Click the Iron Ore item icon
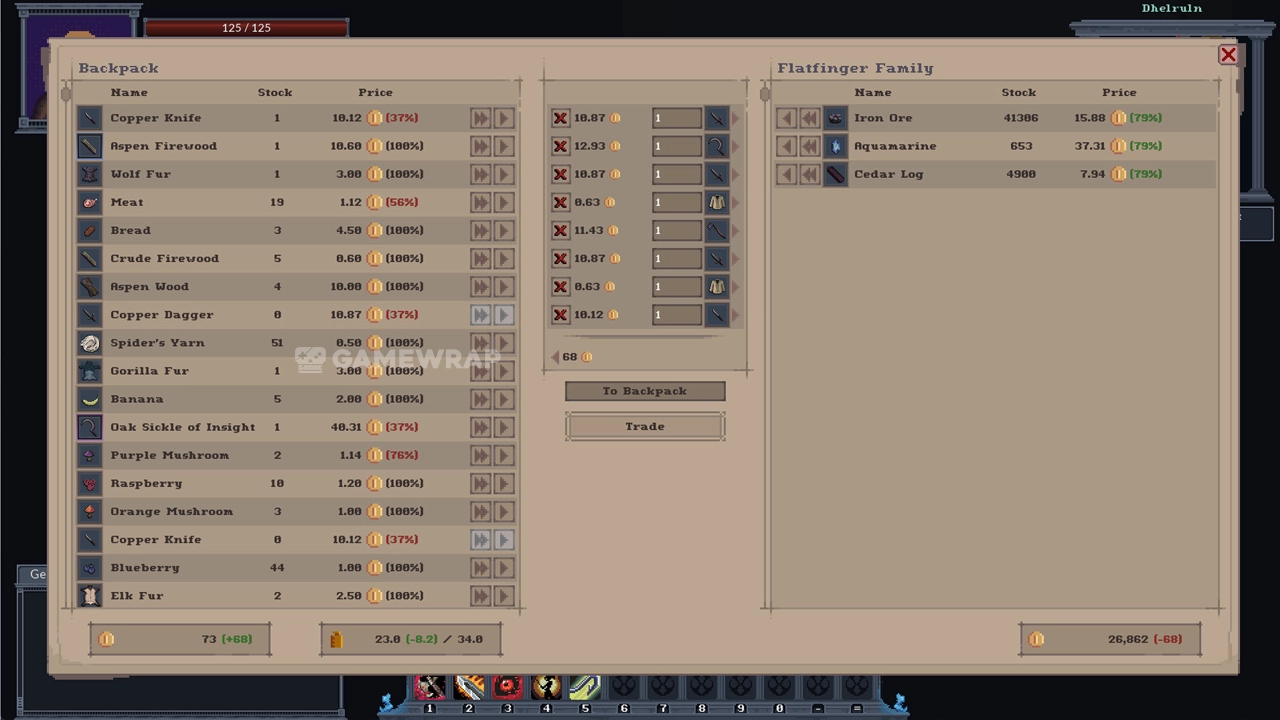This screenshot has height=720, width=1280. [x=835, y=118]
